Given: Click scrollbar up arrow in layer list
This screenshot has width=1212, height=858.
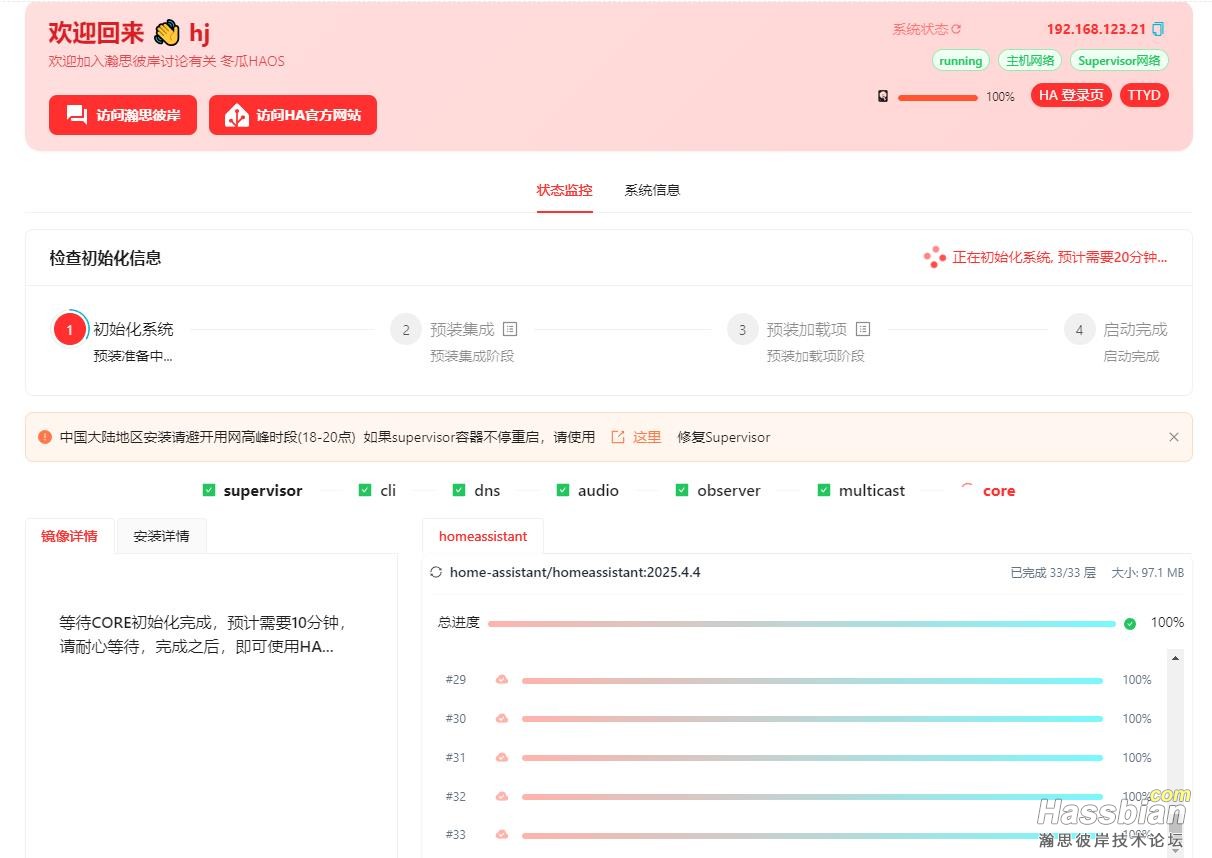Looking at the screenshot, I should coord(1175,658).
